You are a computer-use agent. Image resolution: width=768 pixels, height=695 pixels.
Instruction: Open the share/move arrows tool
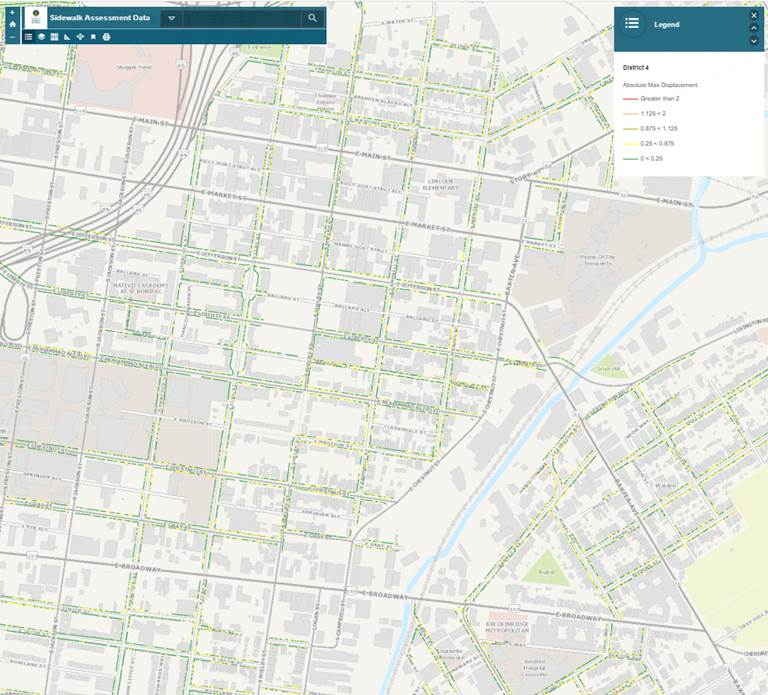pos(80,37)
